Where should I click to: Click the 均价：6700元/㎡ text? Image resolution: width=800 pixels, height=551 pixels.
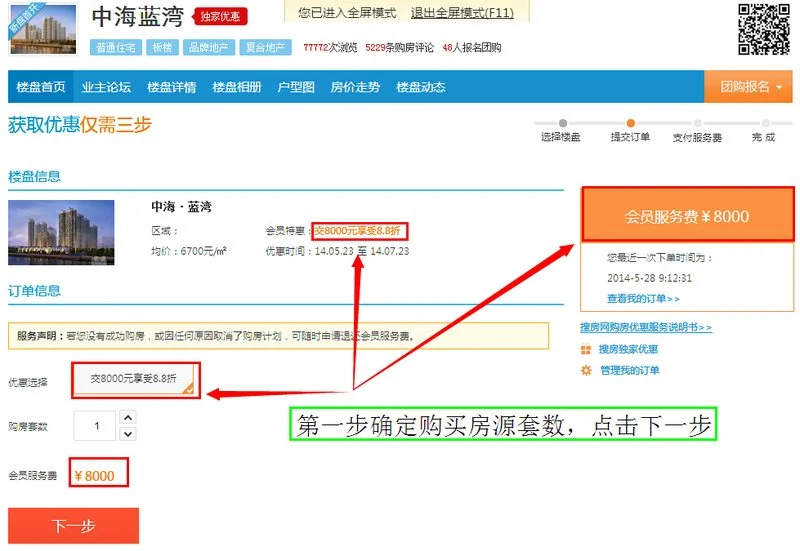click(x=189, y=251)
